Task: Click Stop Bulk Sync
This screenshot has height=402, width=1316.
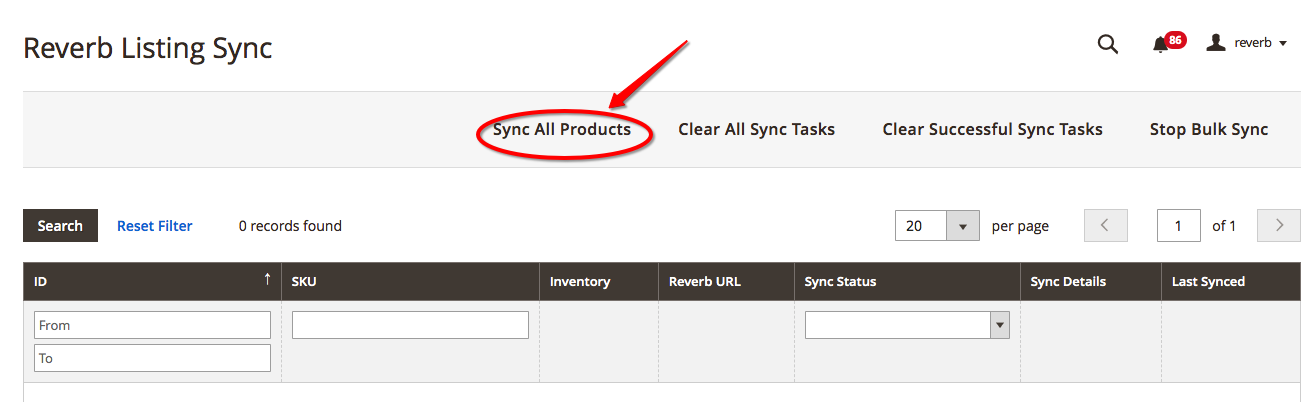Action: pos(1208,129)
